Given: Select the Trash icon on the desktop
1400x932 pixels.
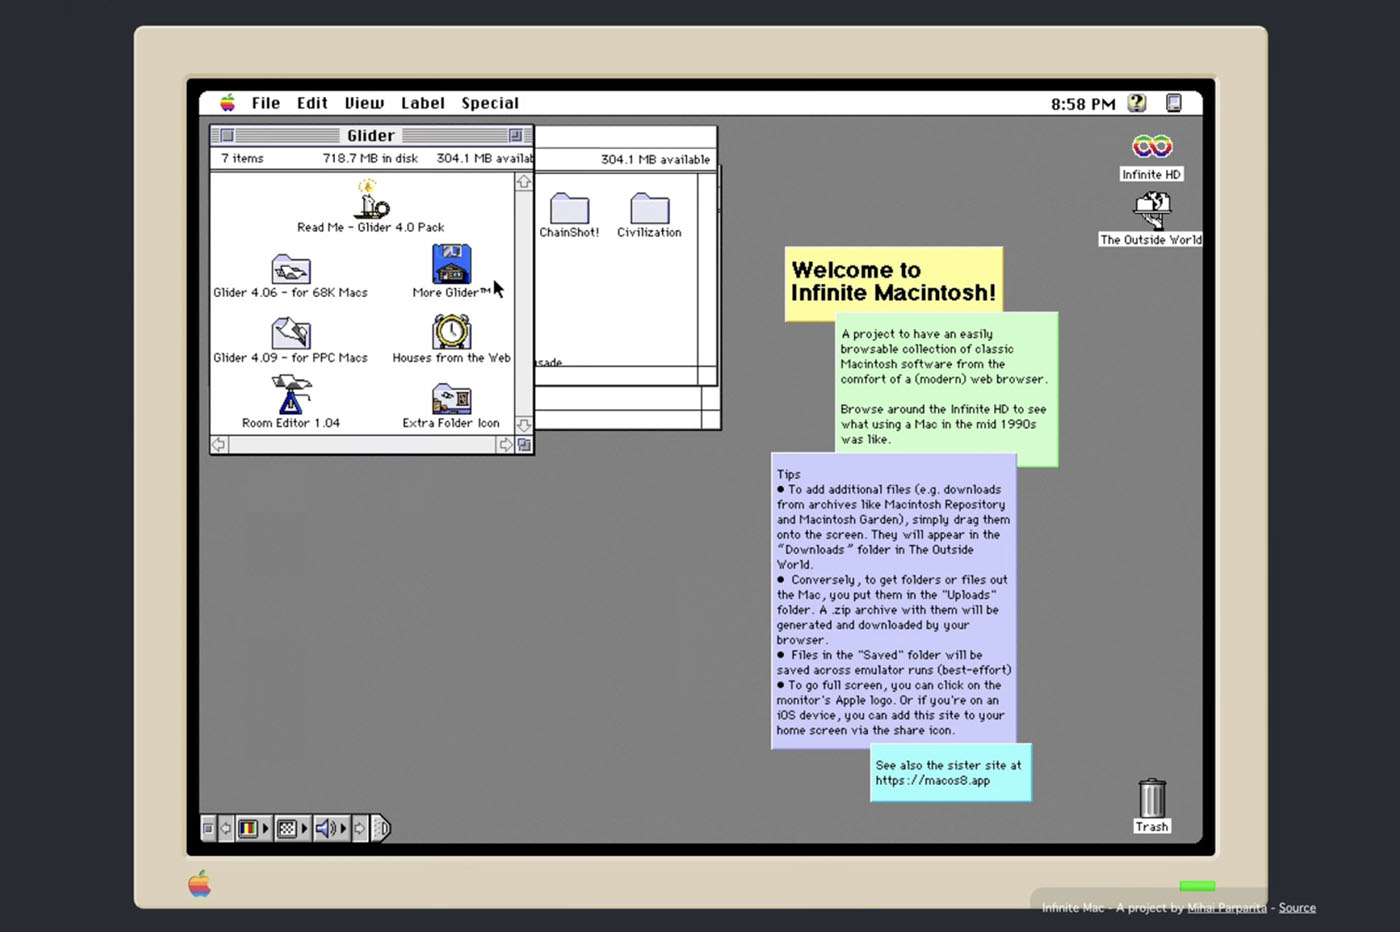Looking at the screenshot, I should click(x=1152, y=798).
